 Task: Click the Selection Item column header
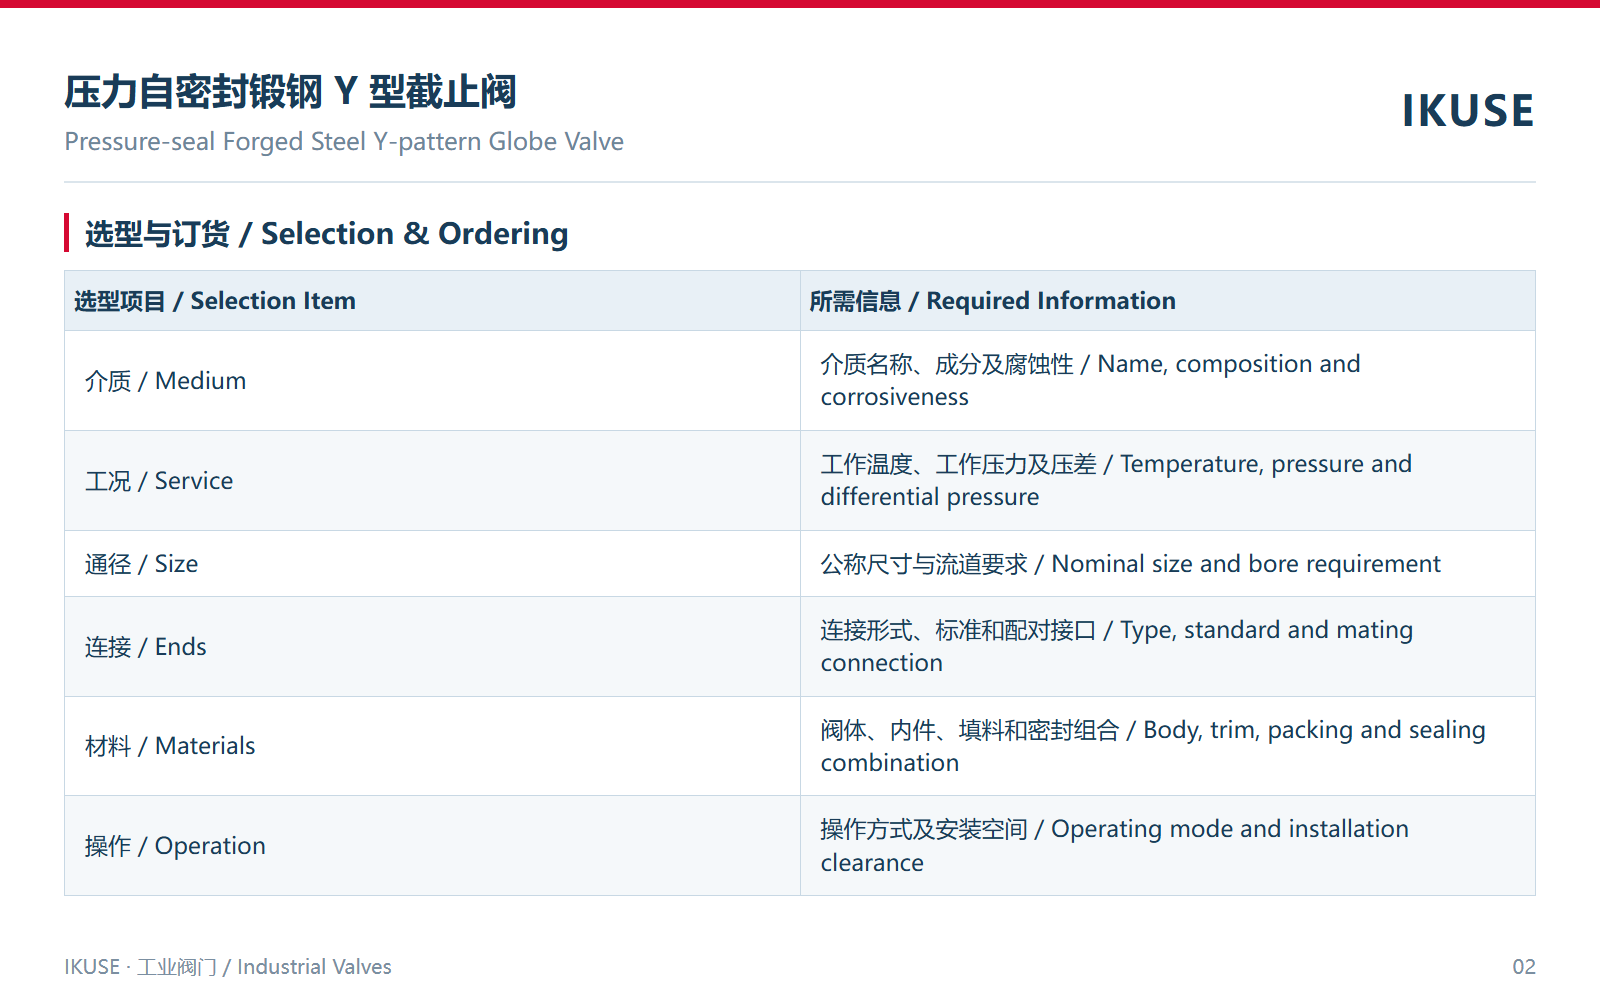(432, 301)
